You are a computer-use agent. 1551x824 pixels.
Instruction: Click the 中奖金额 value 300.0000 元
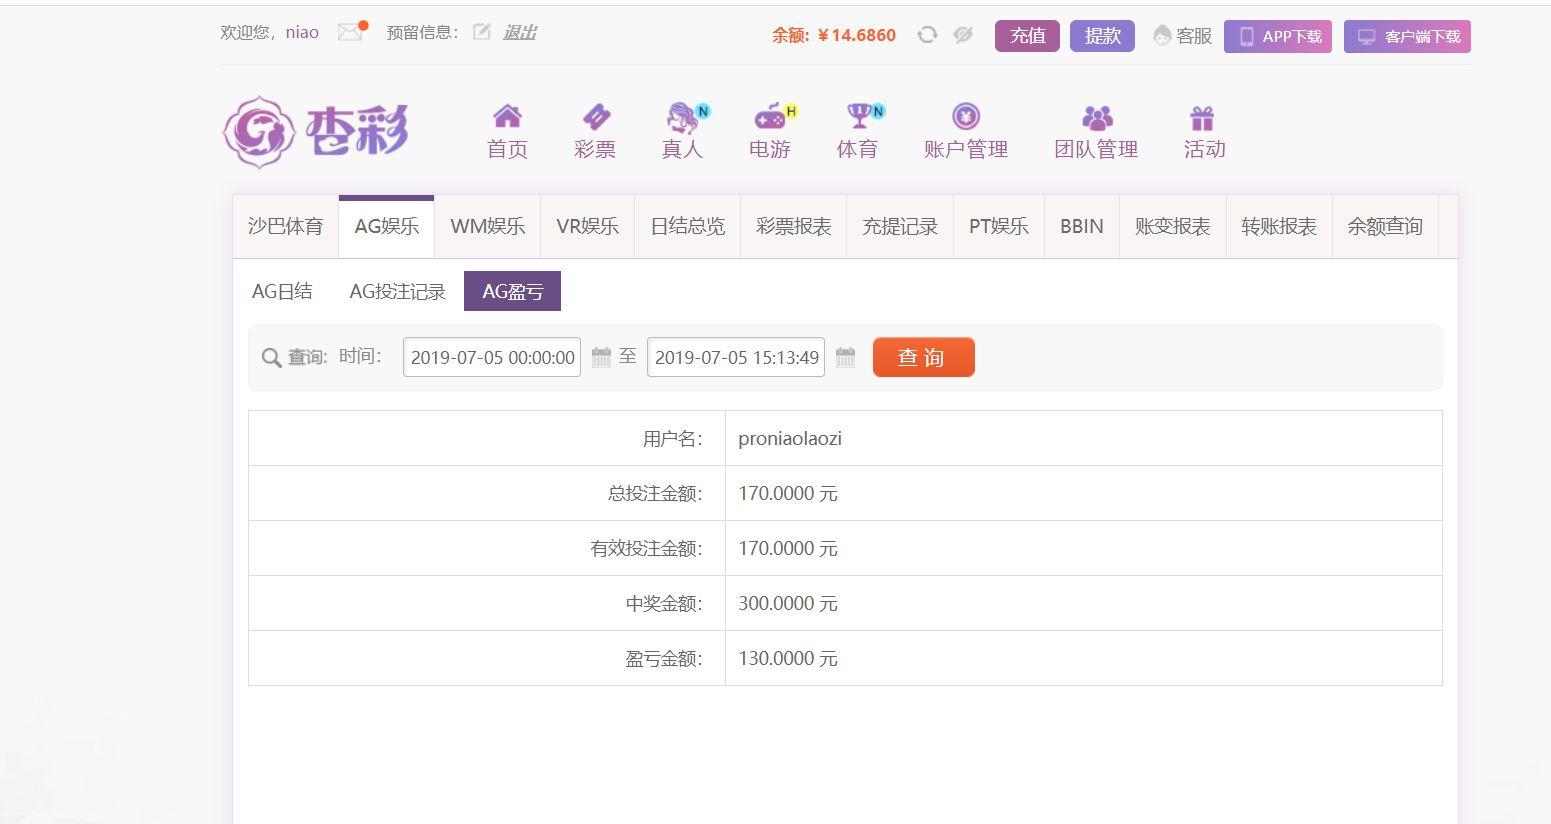click(x=788, y=603)
